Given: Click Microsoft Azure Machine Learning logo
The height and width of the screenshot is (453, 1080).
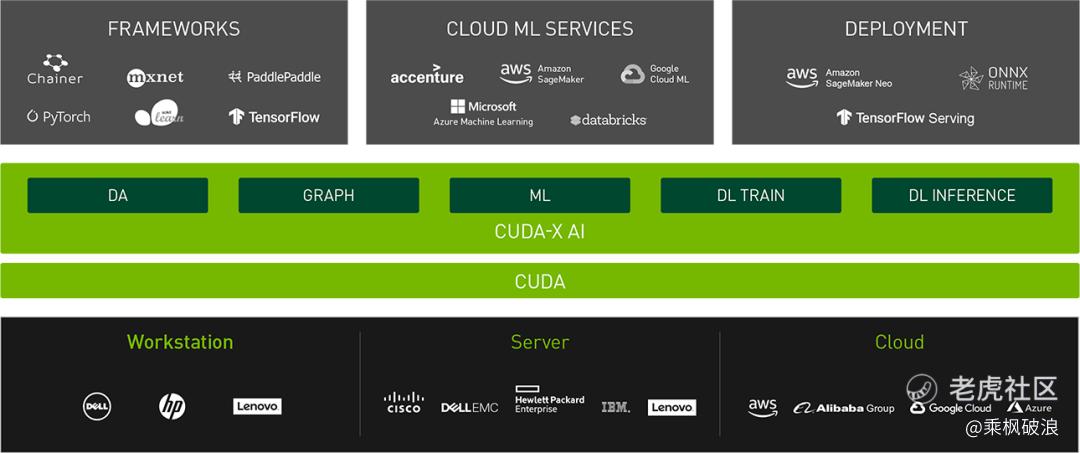Looking at the screenshot, I should [483, 113].
